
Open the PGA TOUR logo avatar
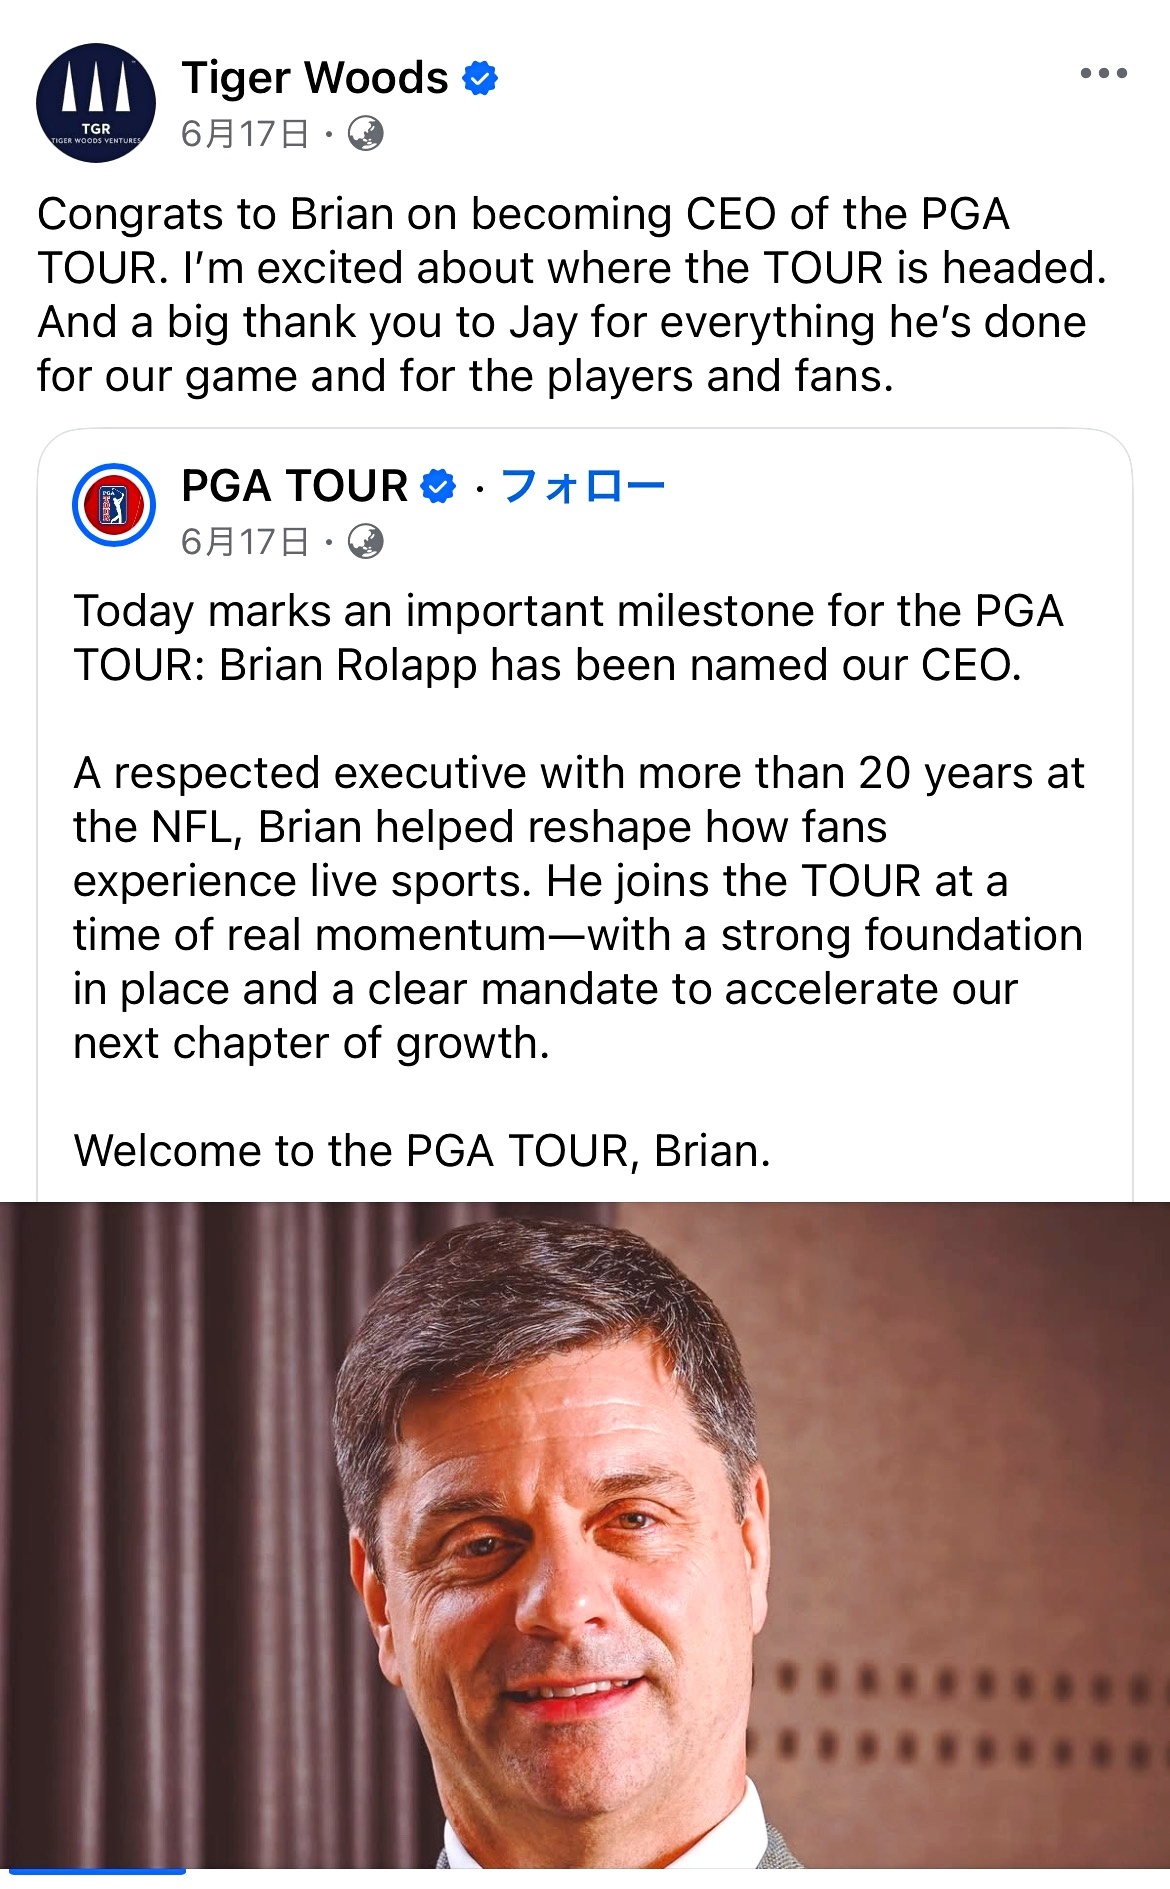pyautogui.click(x=114, y=505)
